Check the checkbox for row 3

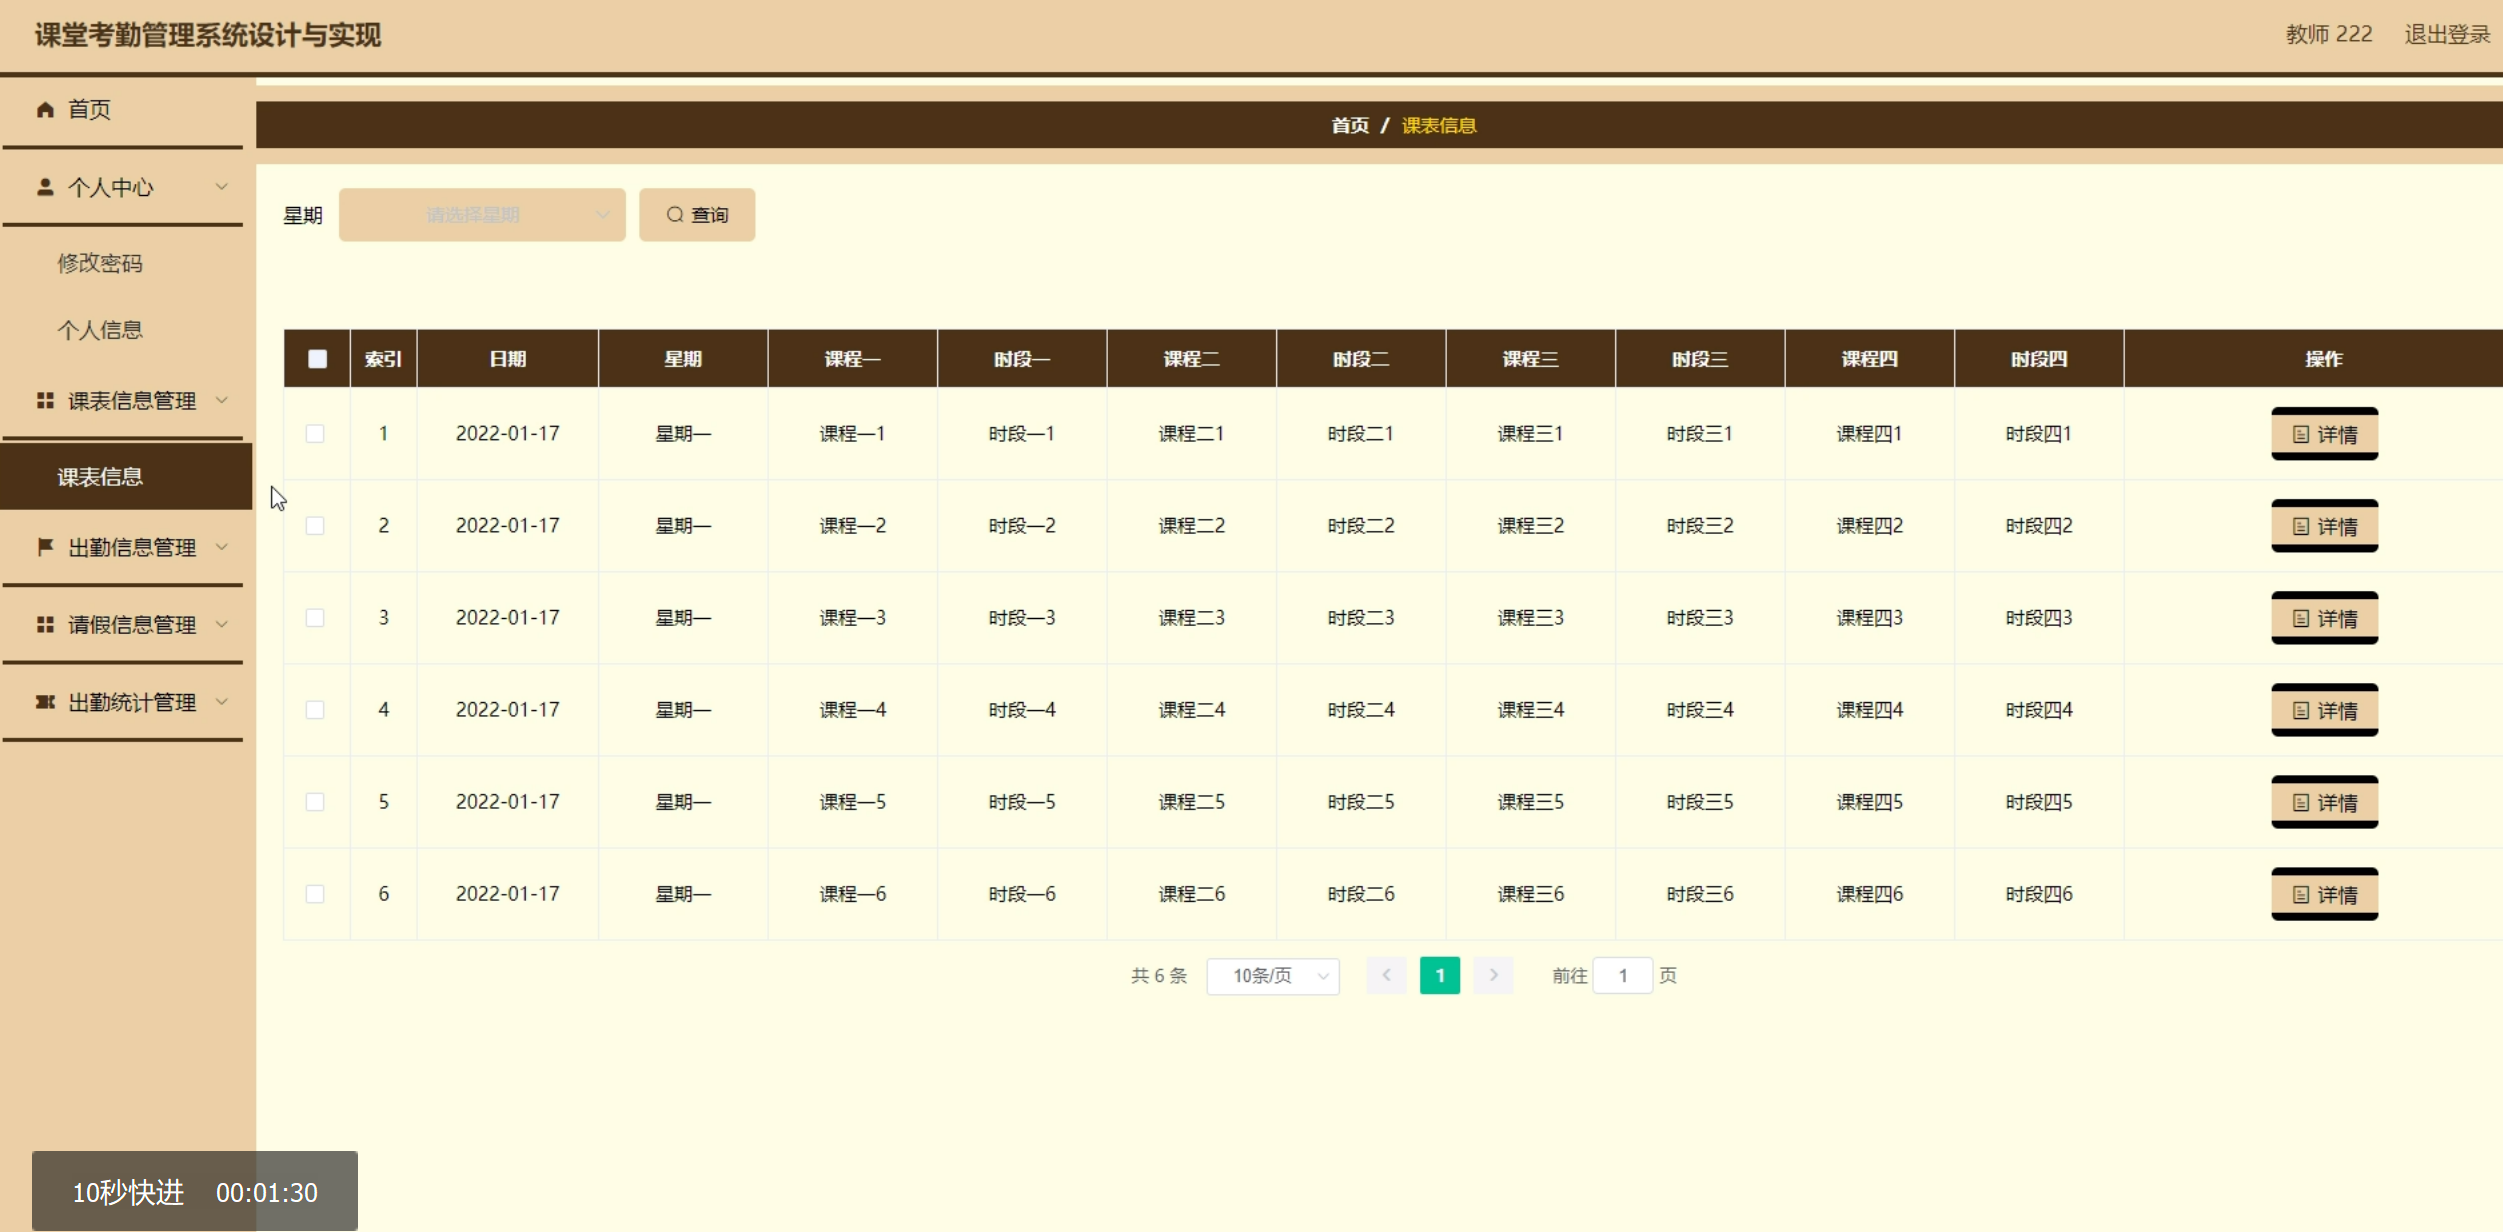point(315,618)
